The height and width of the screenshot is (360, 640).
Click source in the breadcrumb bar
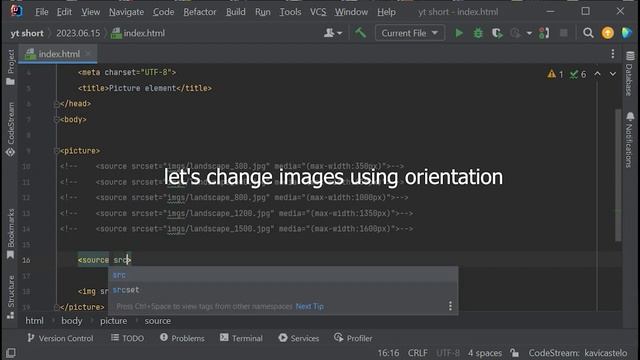point(158,321)
